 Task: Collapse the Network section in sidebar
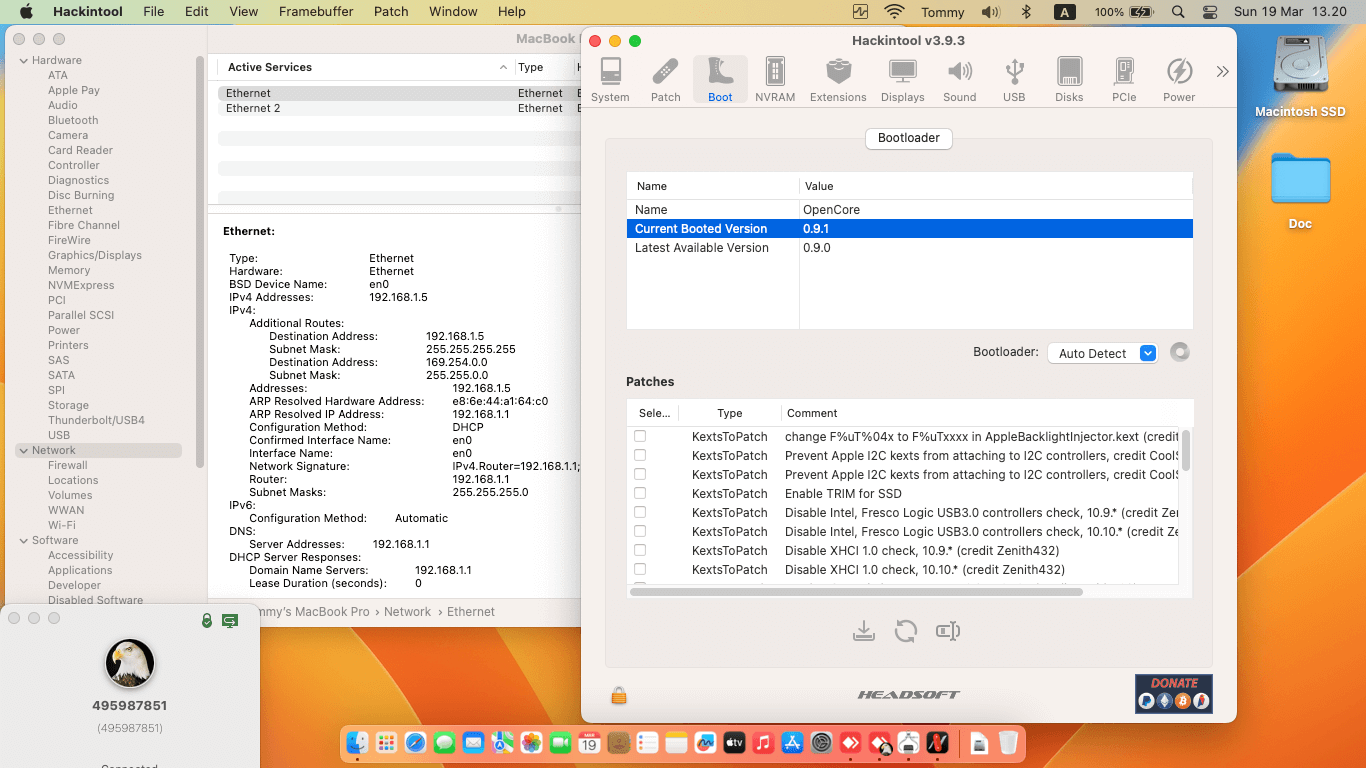(24, 451)
